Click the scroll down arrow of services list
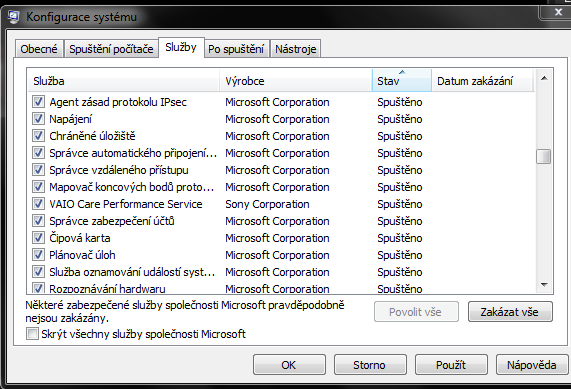The image size is (571, 389). pyautogui.click(x=544, y=284)
